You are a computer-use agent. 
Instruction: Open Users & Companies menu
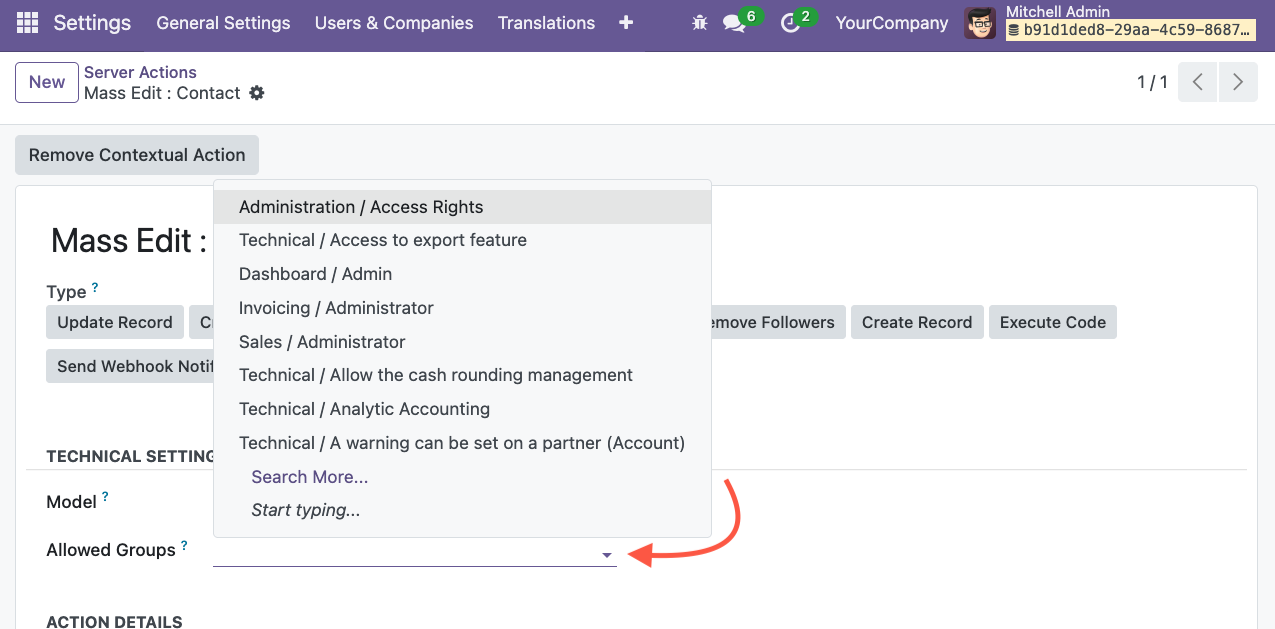[x=394, y=22]
